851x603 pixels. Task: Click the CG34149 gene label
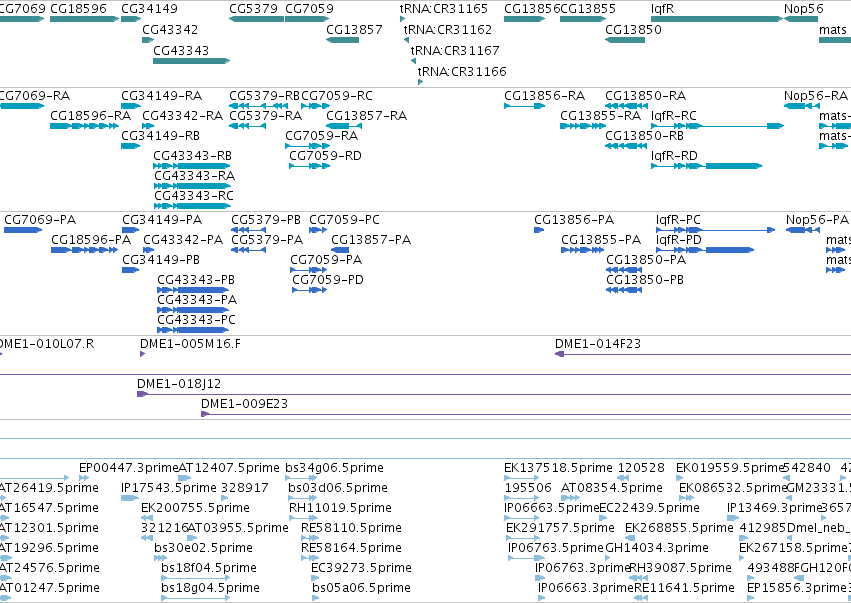149,9
